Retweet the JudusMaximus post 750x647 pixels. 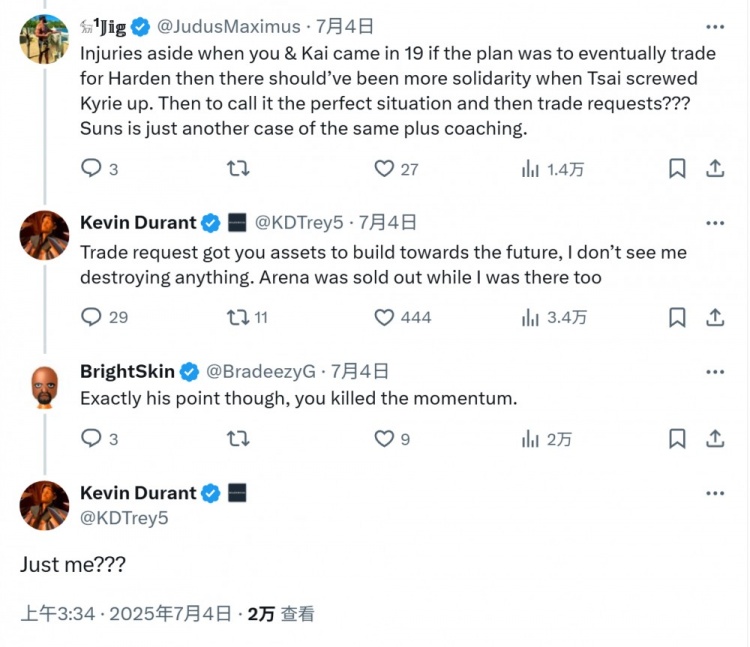238,169
